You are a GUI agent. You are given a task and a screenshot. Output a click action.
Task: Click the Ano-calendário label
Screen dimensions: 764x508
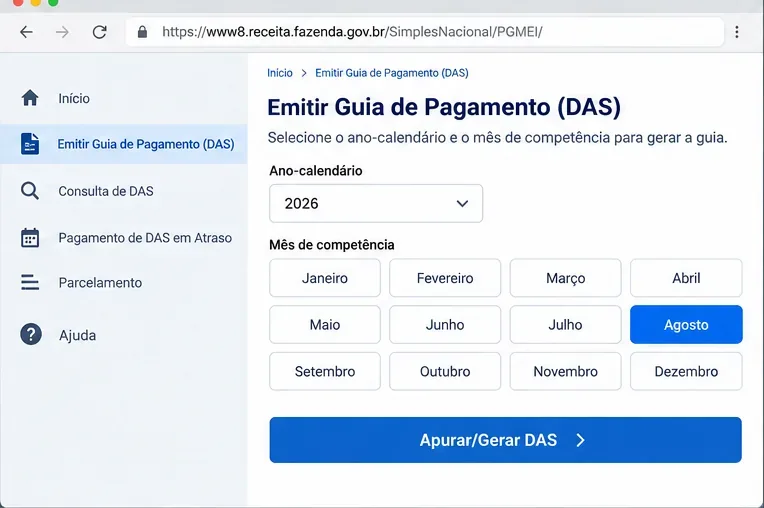316,171
